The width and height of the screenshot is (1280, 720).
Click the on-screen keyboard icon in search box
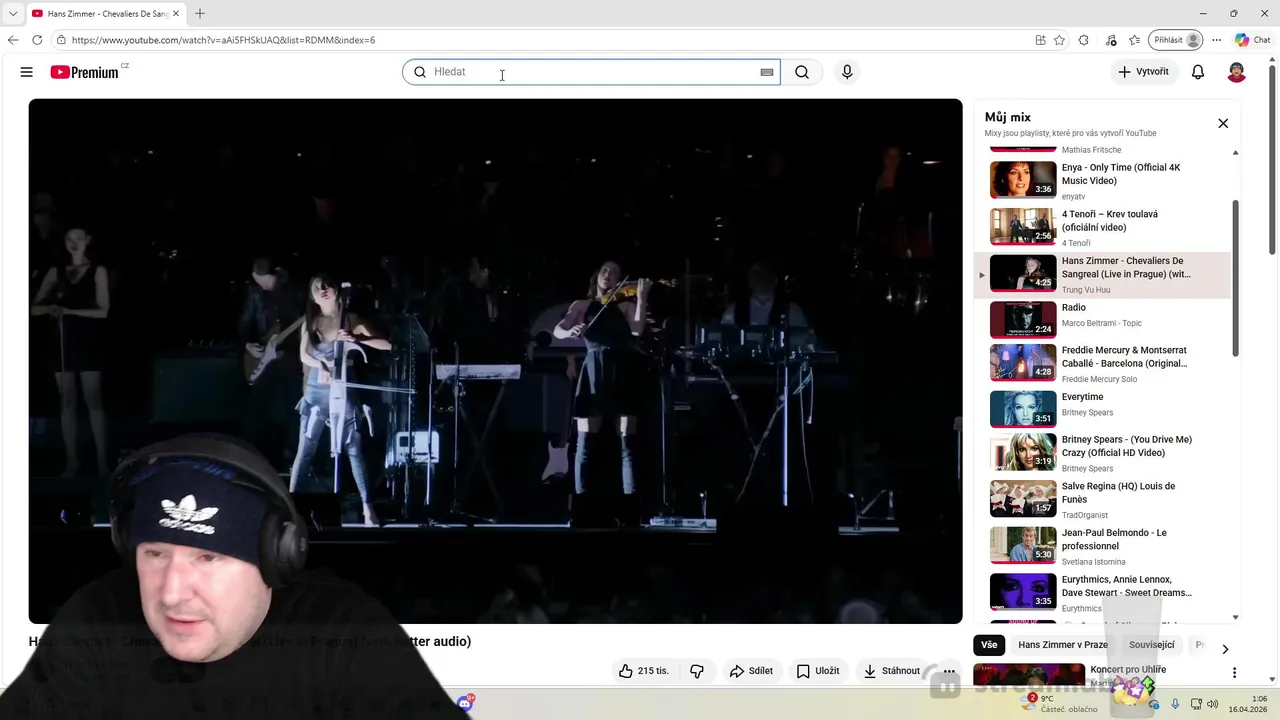pyautogui.click(x=767, y=72)
